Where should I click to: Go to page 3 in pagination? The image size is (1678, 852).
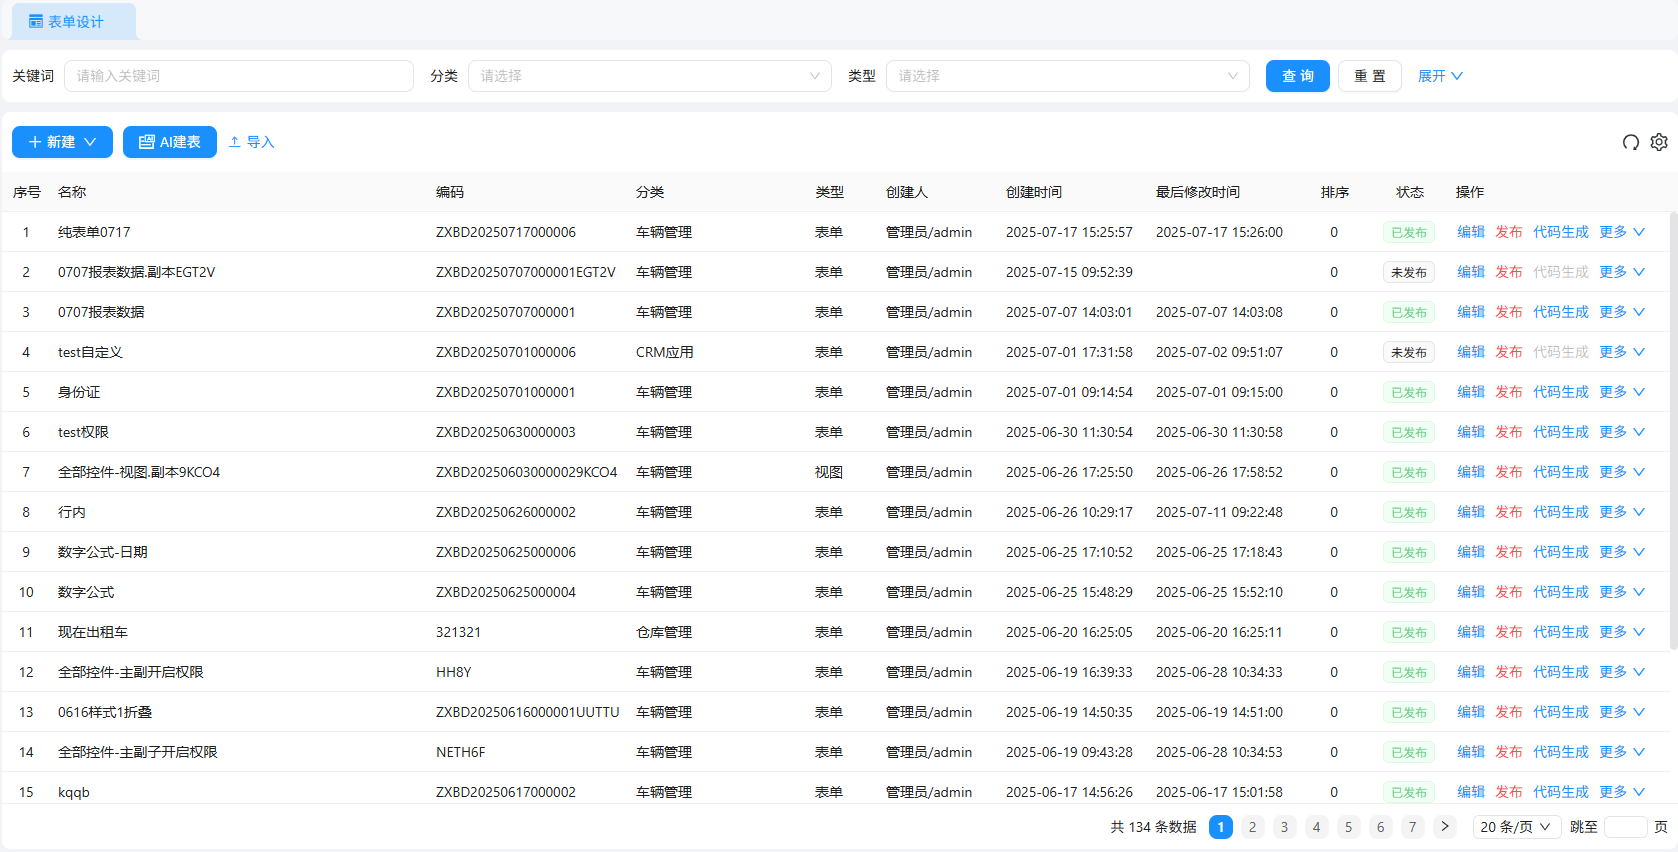[1284, 827]
